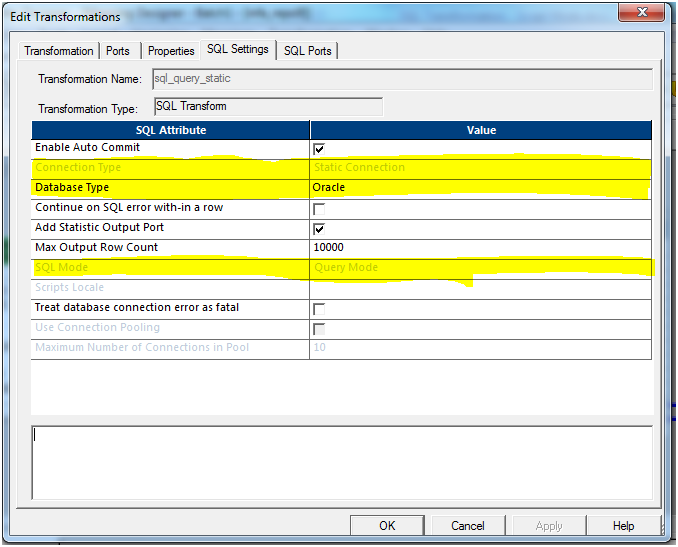This screenshot has height=547, width=678.
Task: Close the Edit Transformations dialog
Action: [x=642, y=12]
